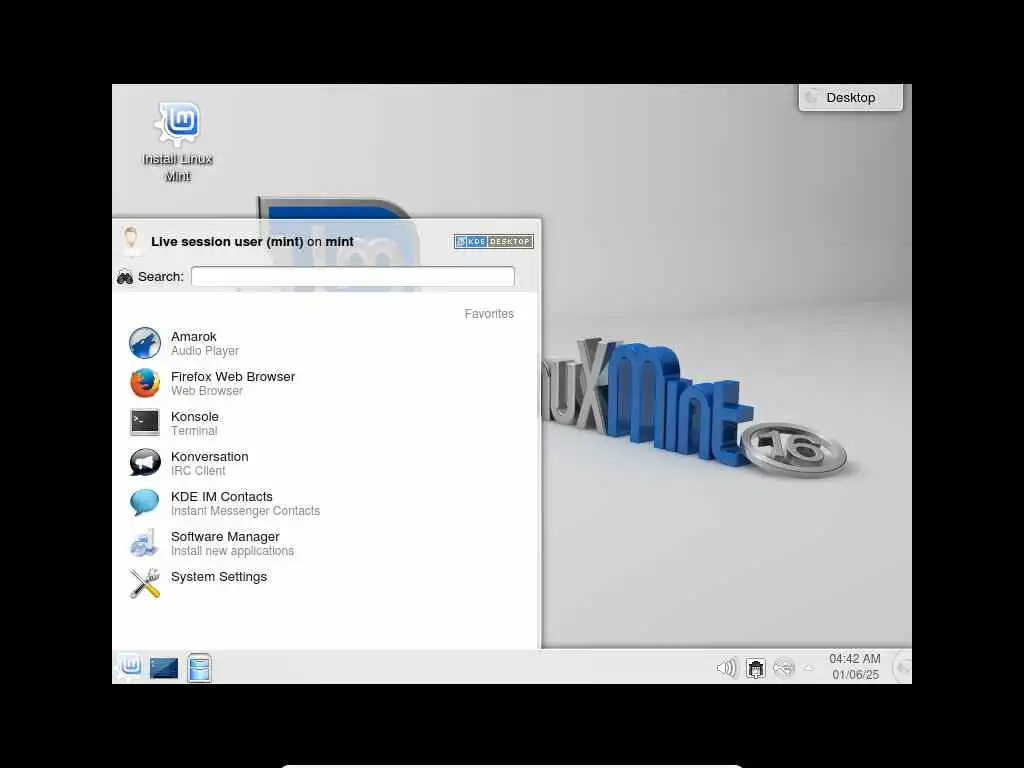Open the Install Linux Mint desktop icon
Viewport: 1024px width, 768px height.
pyautogui.click(x=178, y=142)
